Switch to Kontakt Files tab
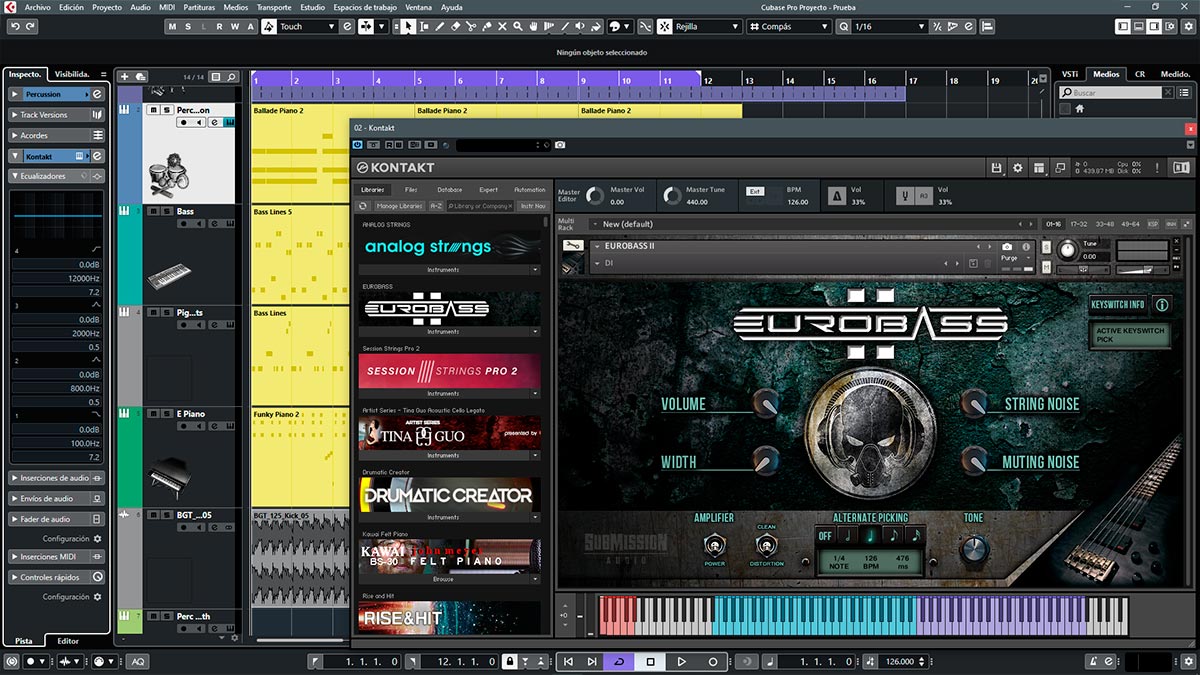1200x675 pixels. (x=411, y=189)
